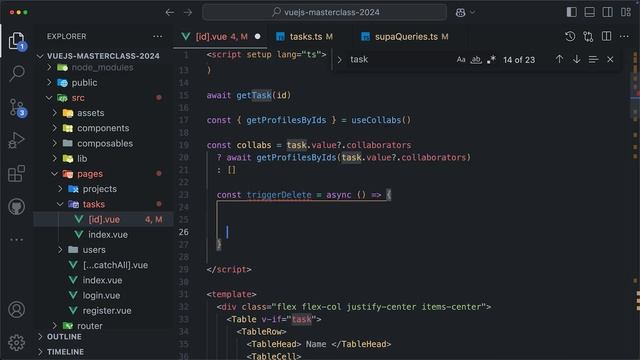Click the editor minimap scrollbar
This screenshot has width=640, height=360.
point(636,204)
